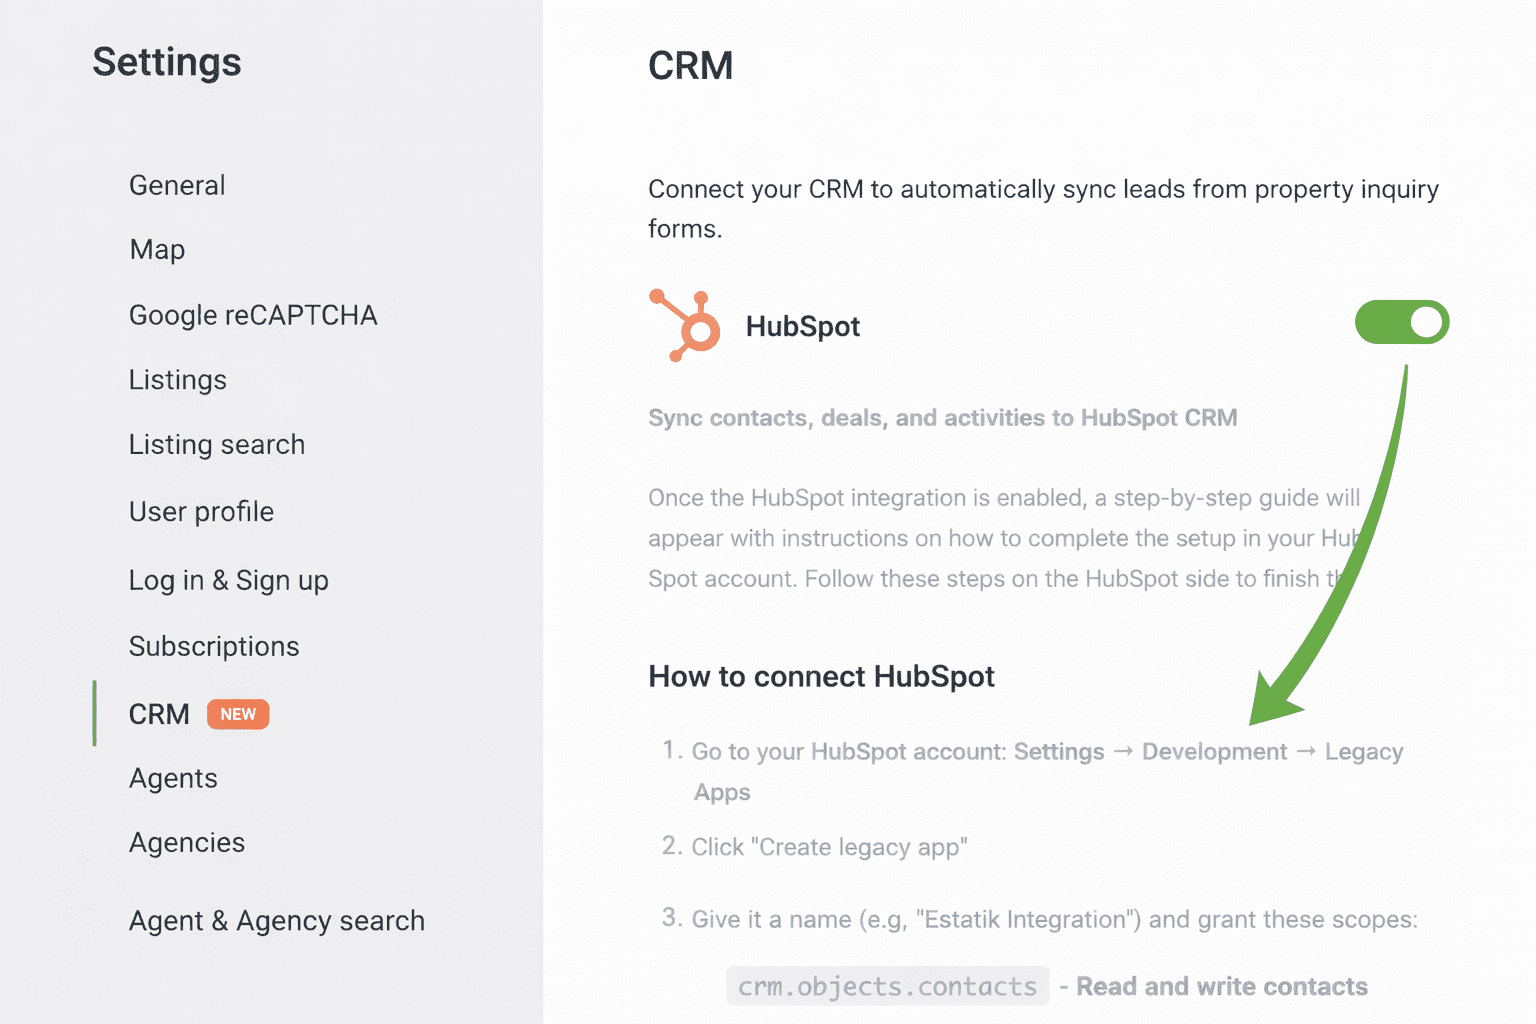Select Subscriptions in the sidebar
Image resolution: width=1536 pixels, height=1024 pixels.
coord(214,646)
